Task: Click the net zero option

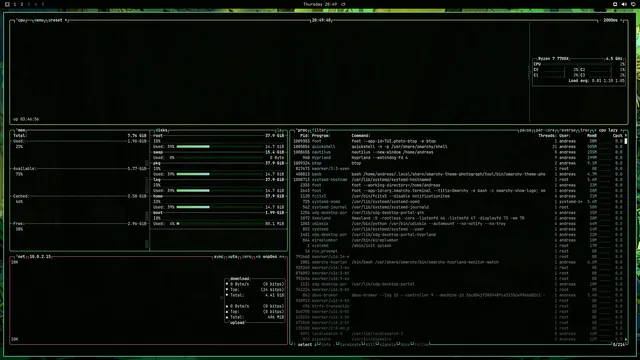Action: [x=247, y=257]
